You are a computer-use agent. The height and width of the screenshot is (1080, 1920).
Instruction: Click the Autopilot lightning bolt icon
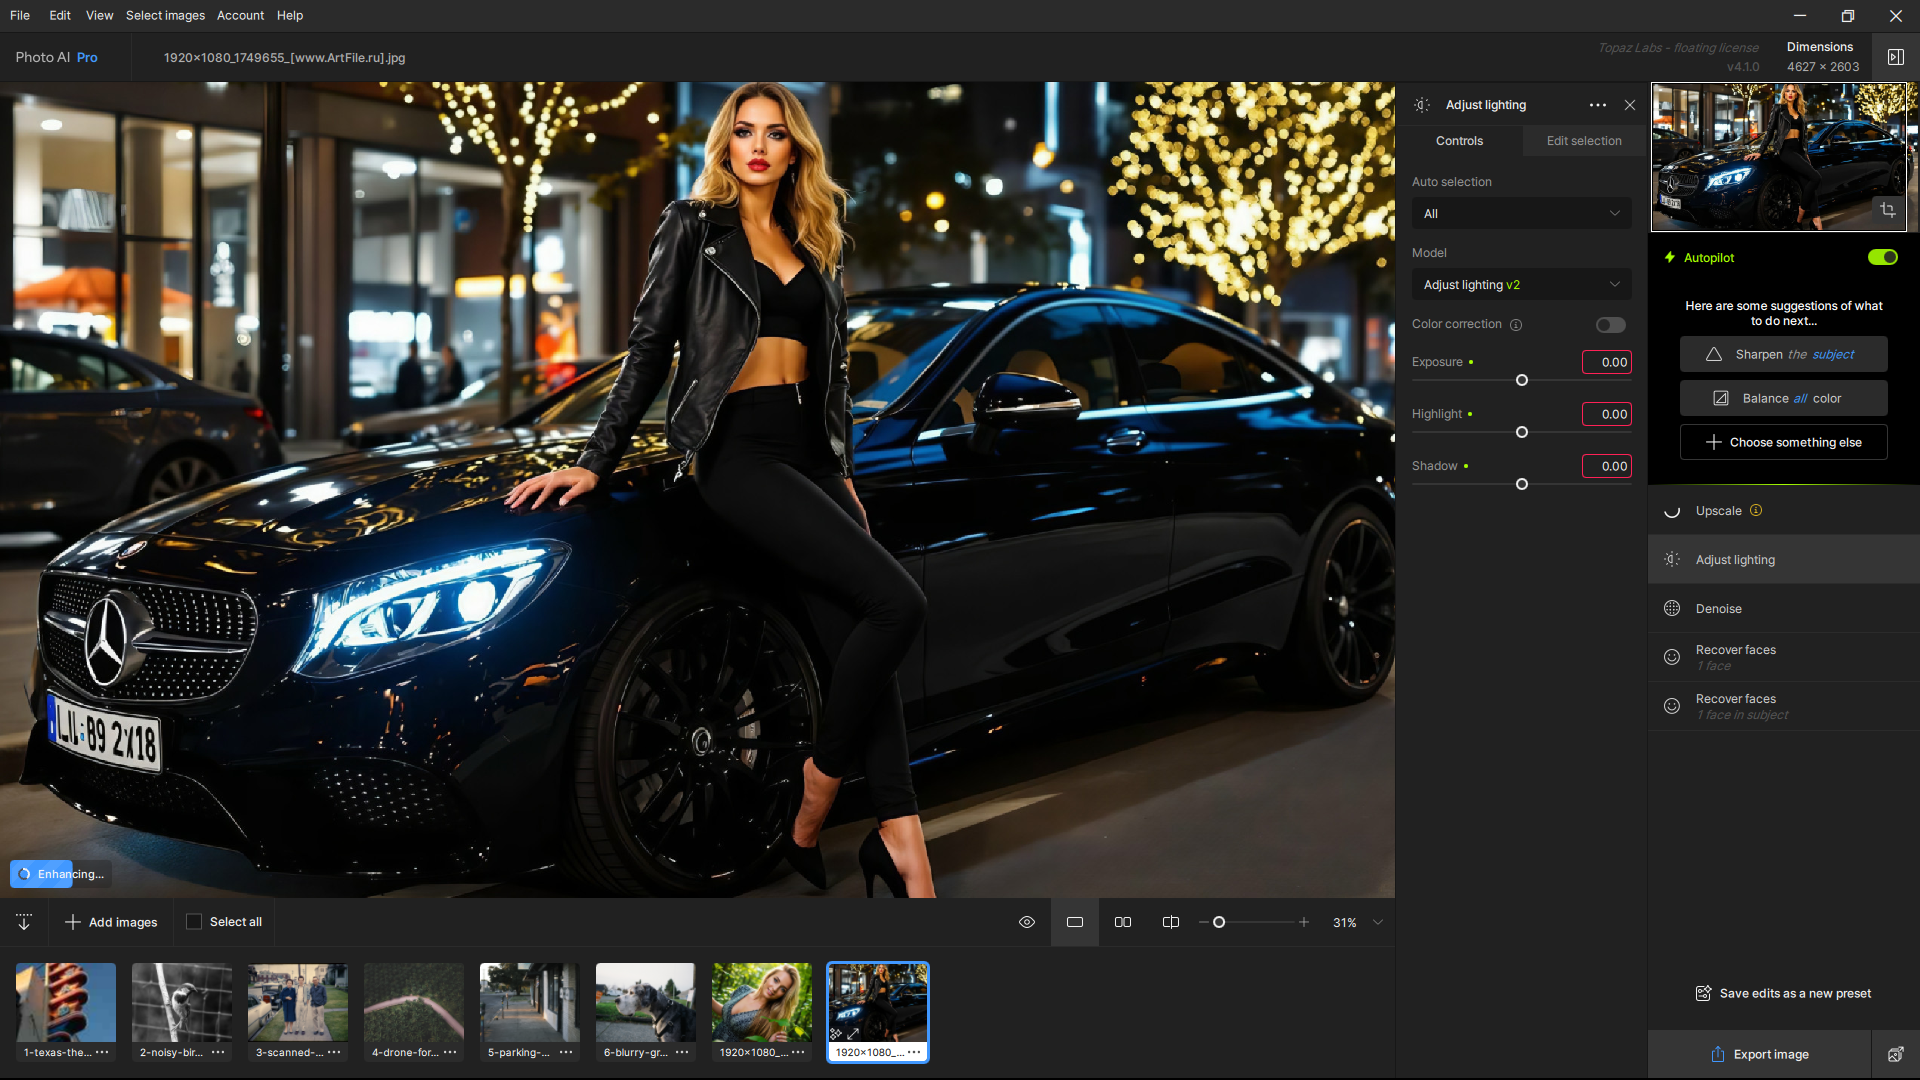[1670, 257]
